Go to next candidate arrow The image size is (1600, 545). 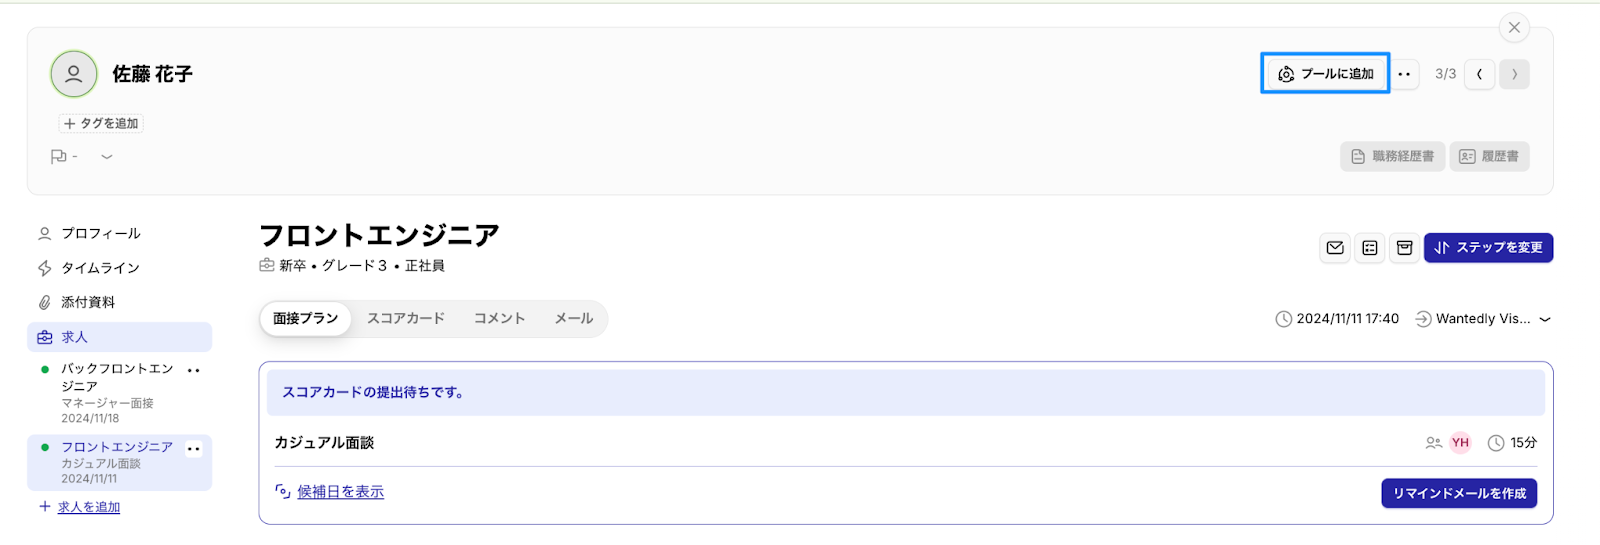(1514, 74)
